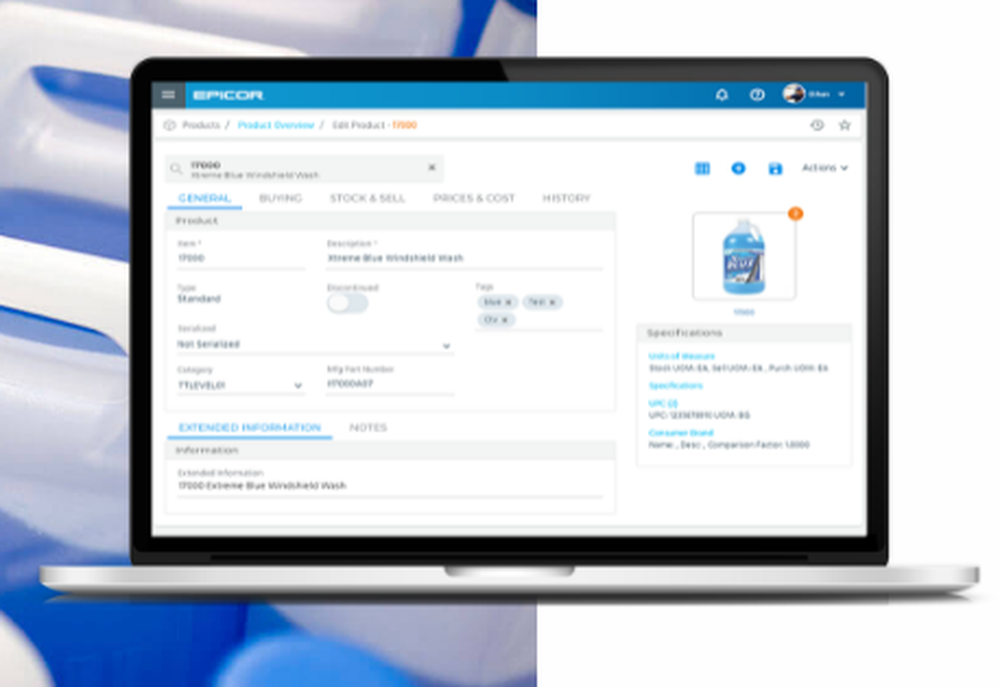Viewport: 1000px width, 687px height.
Task: Click the Extended Information text field
Action: [x=390, y=486]
